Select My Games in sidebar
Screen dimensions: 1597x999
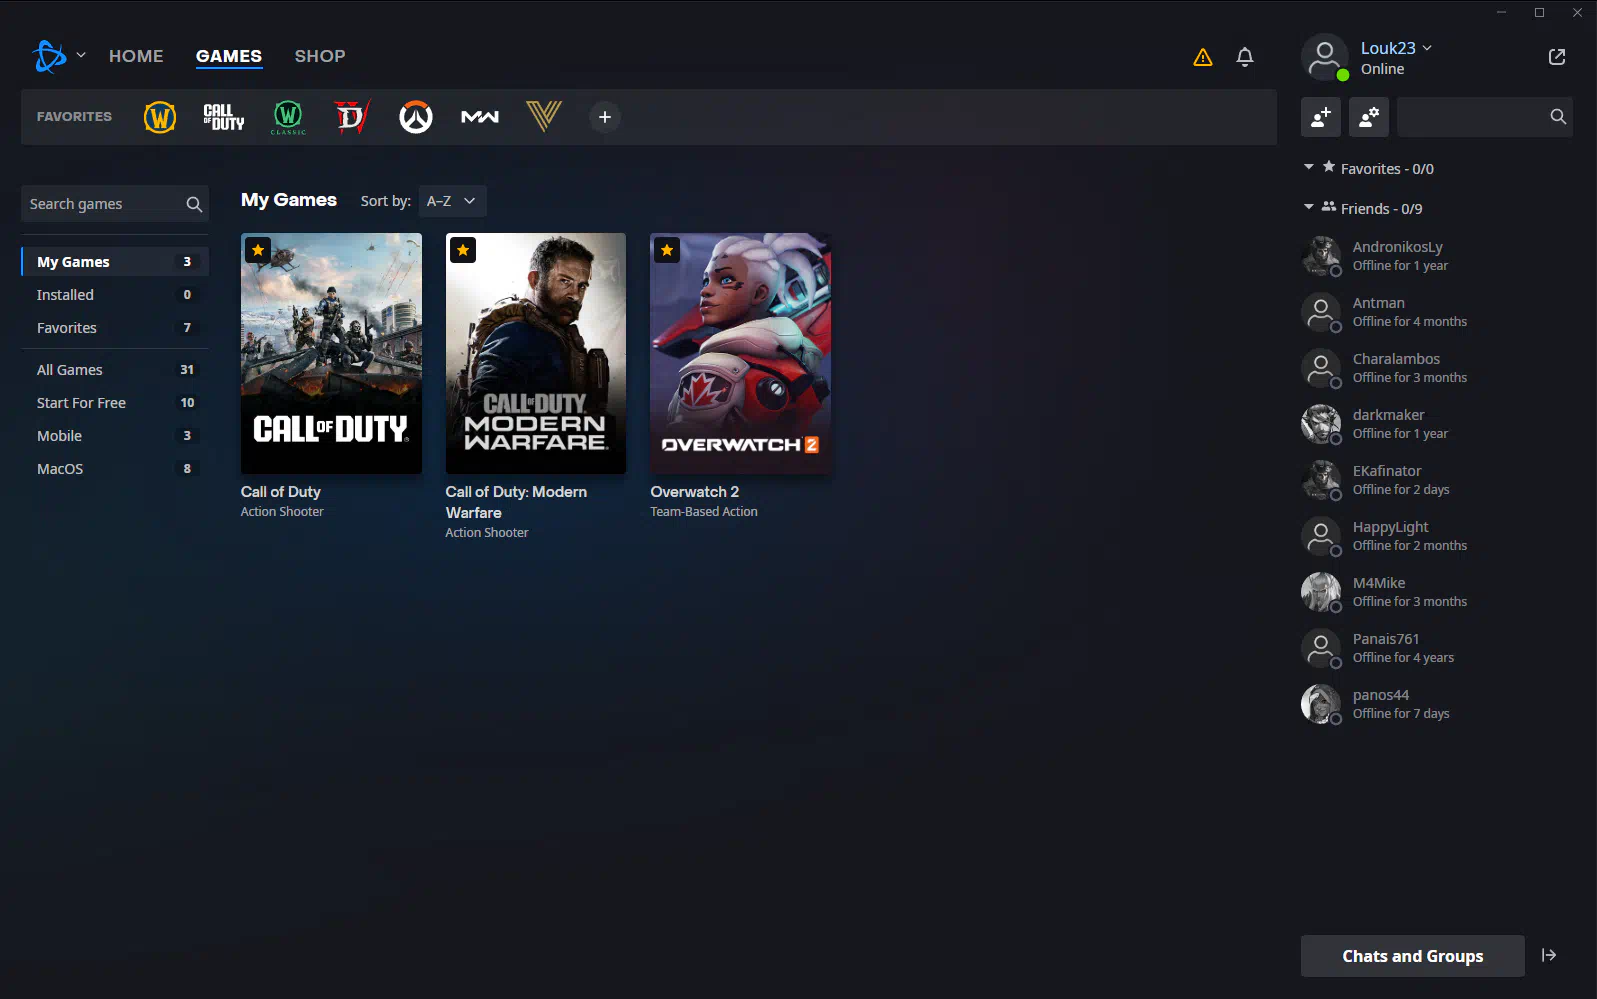pos(115,262)
